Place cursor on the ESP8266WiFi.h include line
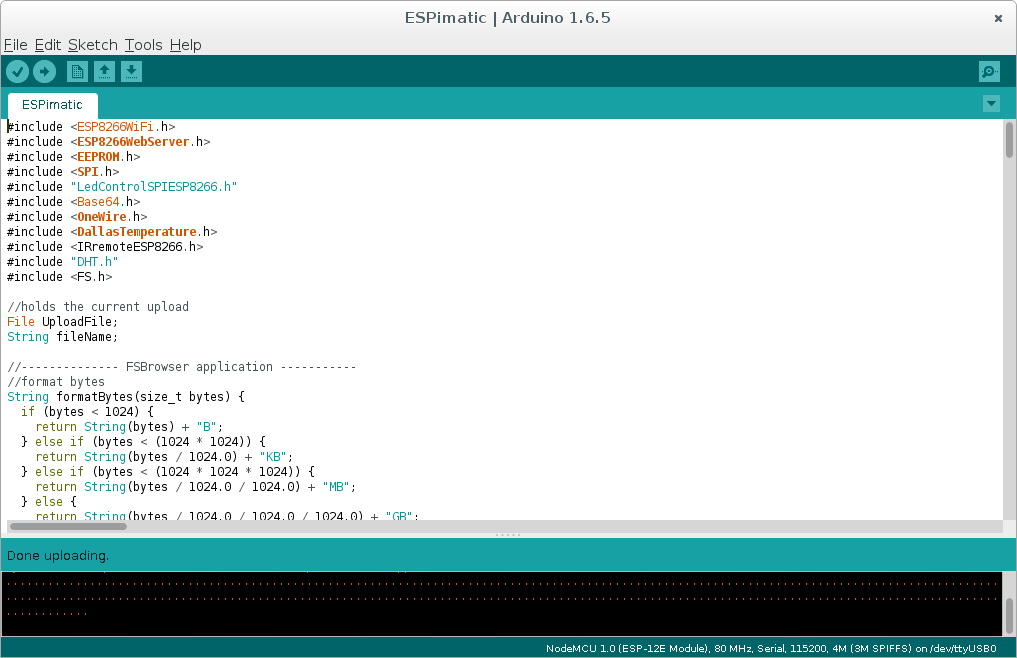The width and height of the screenshot is (1017, 658). point(120,127)
